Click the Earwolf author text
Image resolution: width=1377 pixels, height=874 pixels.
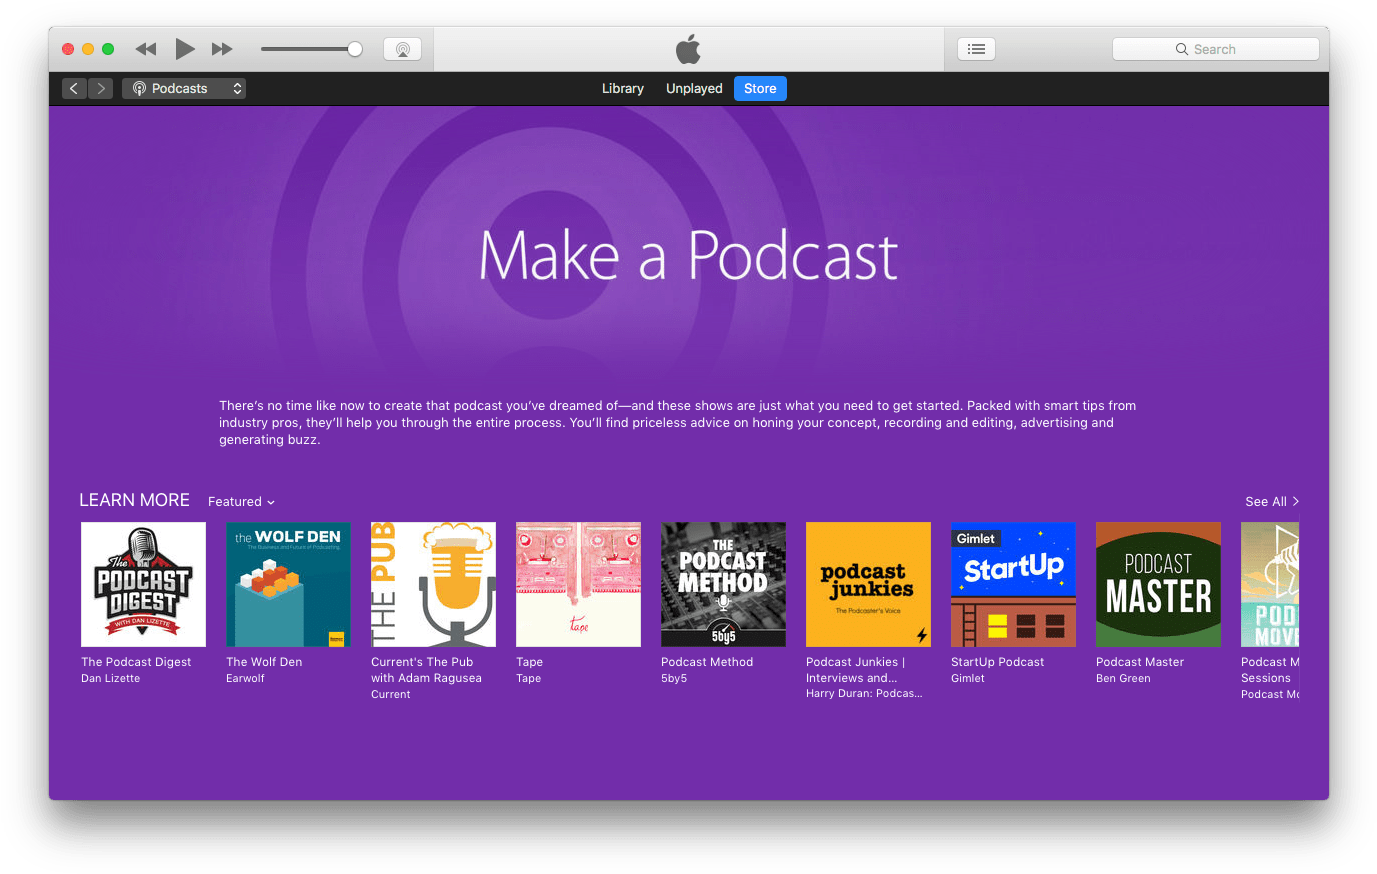[245, 678]
